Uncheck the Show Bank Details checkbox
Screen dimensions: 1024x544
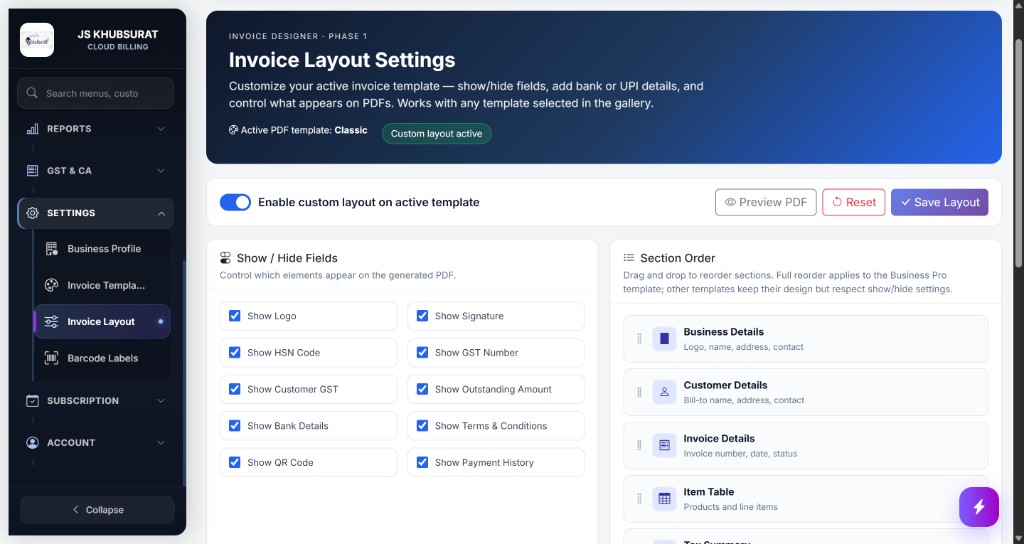[x=234, y=425]
